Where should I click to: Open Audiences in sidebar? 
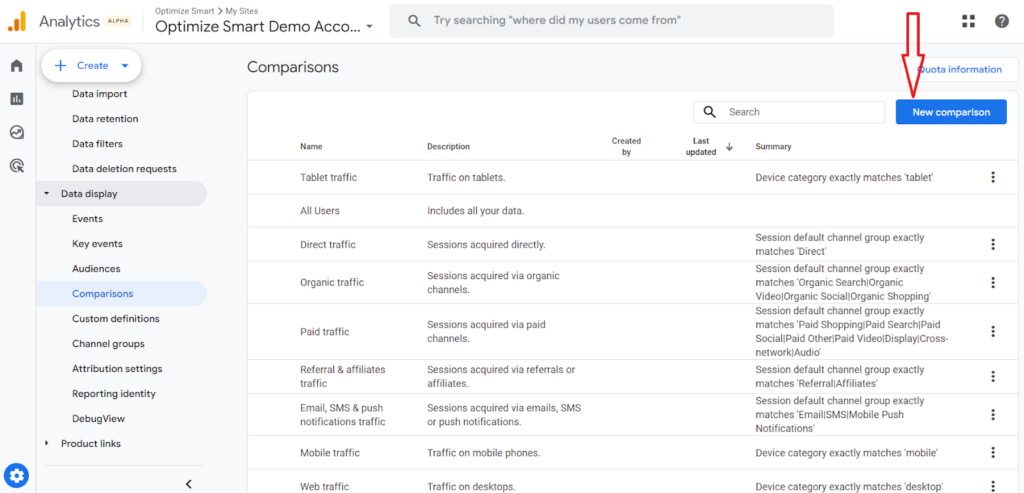coord(96,268)
